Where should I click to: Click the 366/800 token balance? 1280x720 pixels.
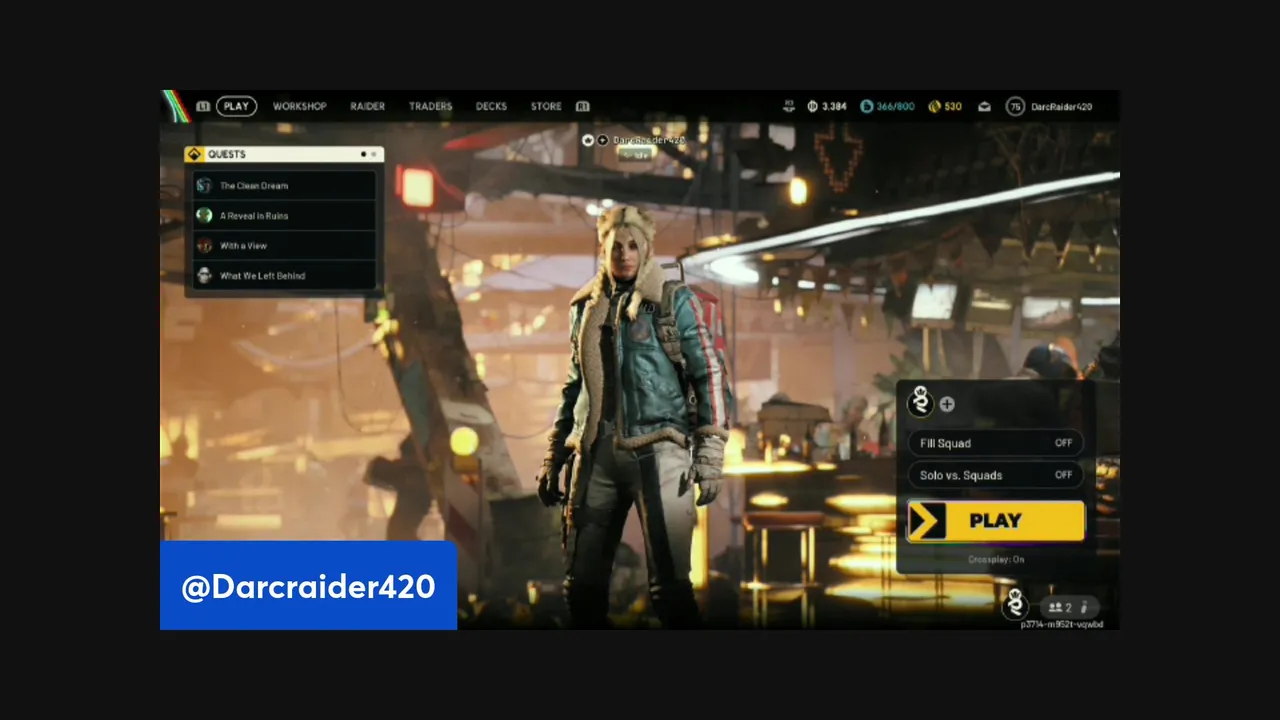pyautogui.click(x=895, y=106)
